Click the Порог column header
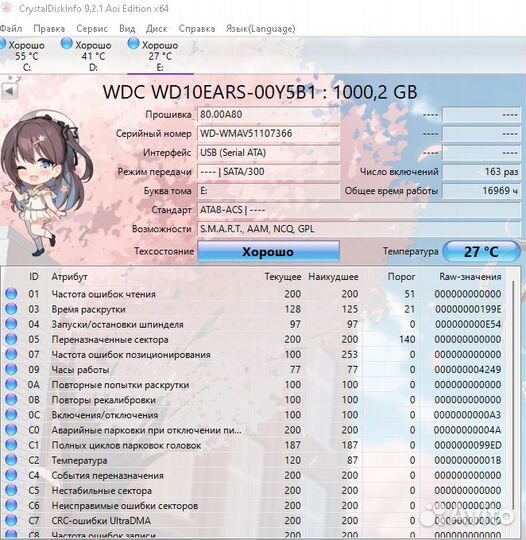 point(401,277)
